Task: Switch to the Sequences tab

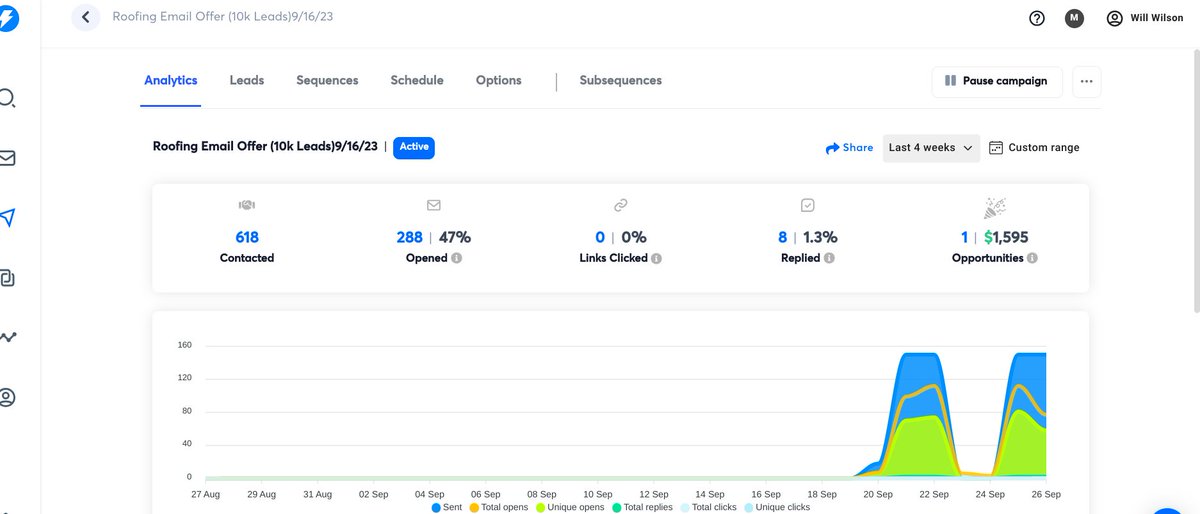Action: [x=327, y=81]
